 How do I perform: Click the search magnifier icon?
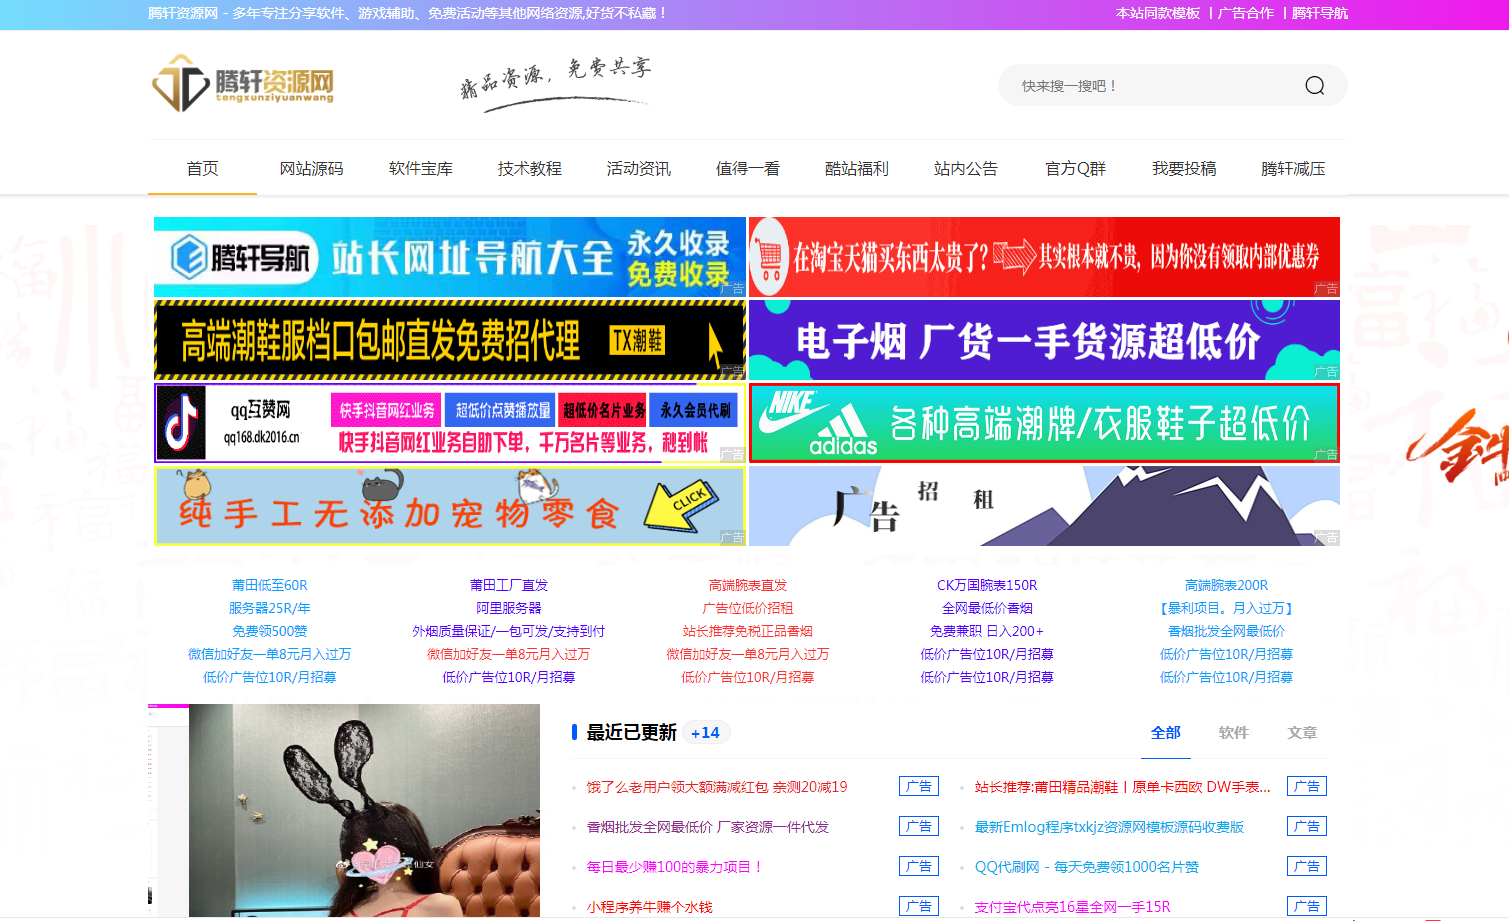pyautogui.click(x=1314, y=86)
